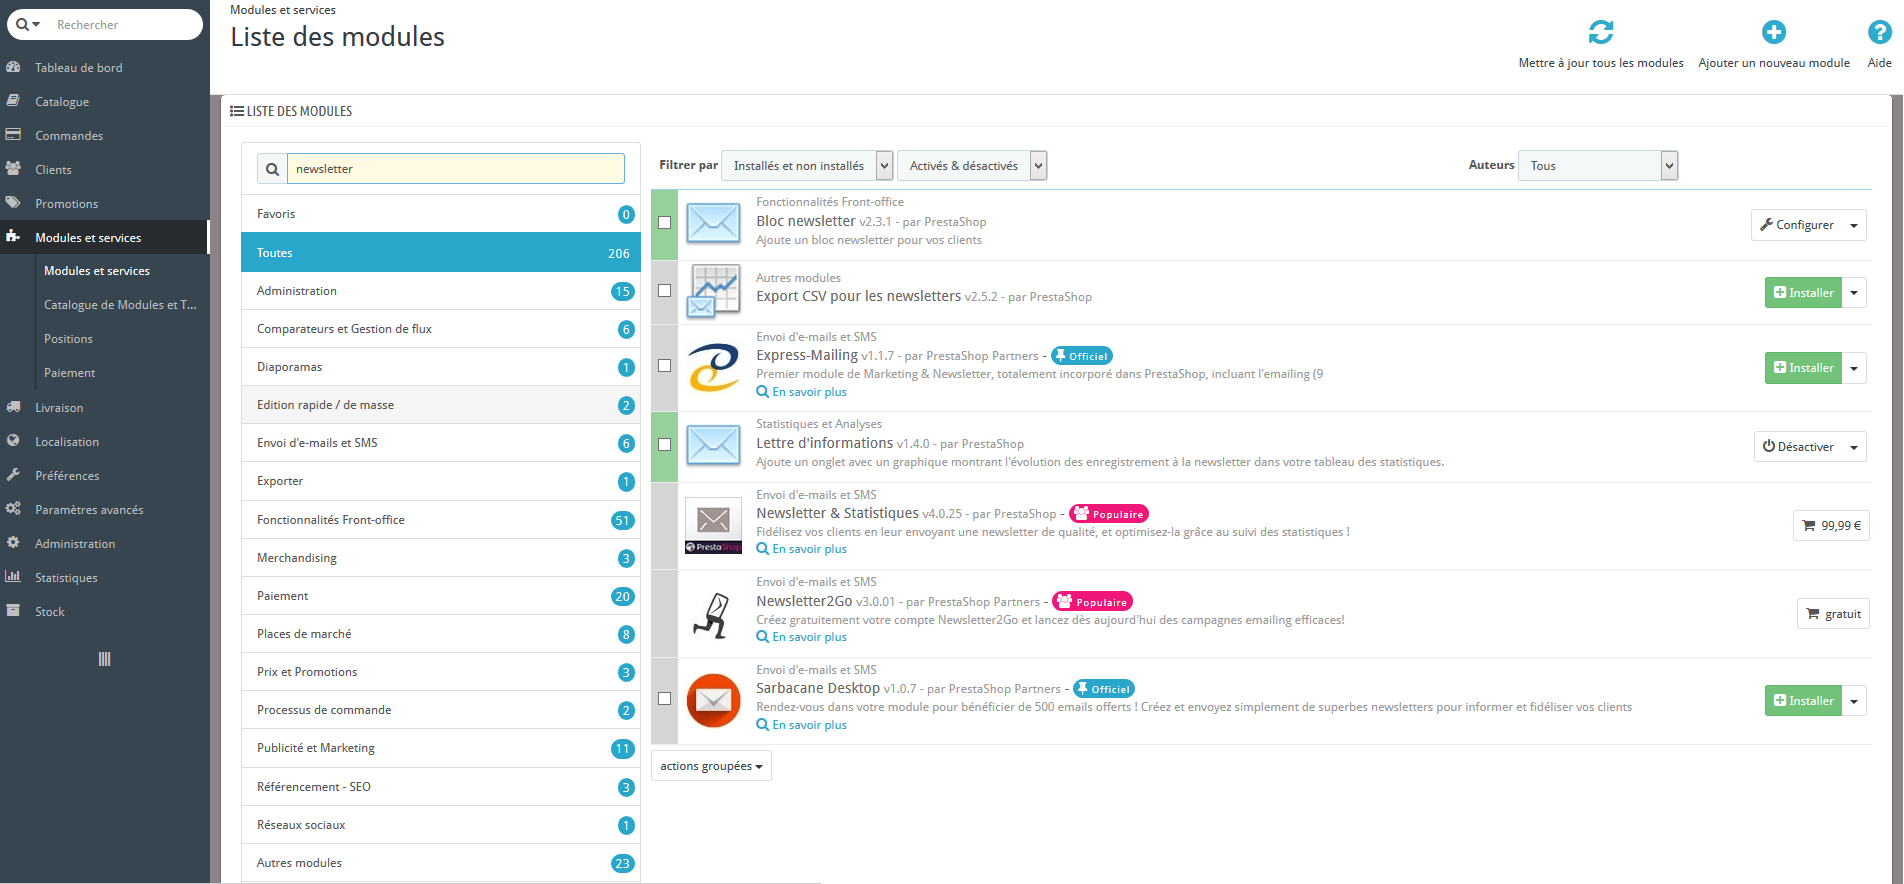Open Catalogue in the left sidebar
Image resolution: width=1904 pixels, height=884 pixels.
(x=62, y=102)
